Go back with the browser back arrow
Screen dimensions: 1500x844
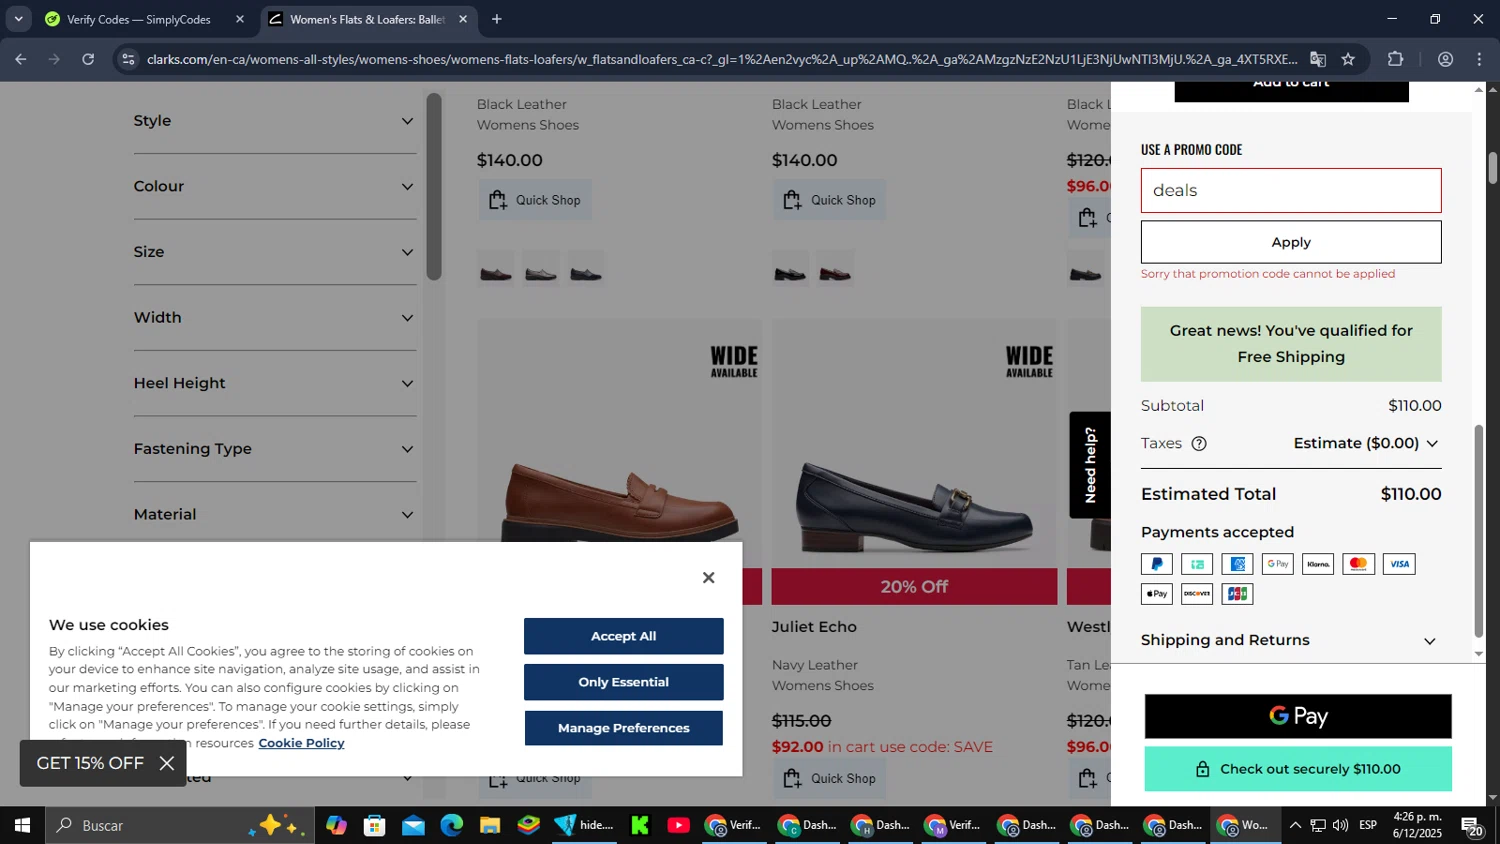pyautogui.click(x=21, y=59)
